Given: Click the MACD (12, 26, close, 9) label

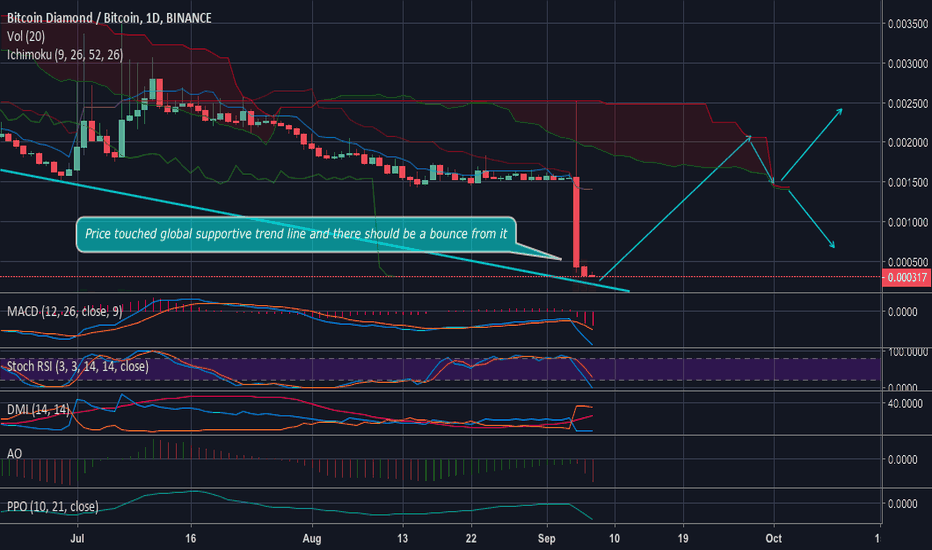Looking at the screenshot, I should 64,311.
